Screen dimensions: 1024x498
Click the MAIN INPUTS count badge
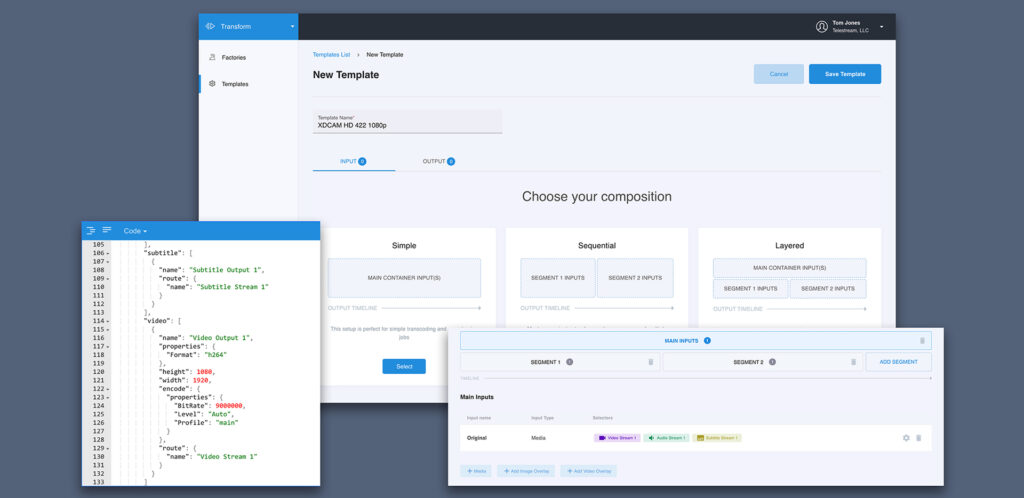click(x=707, y=341)
